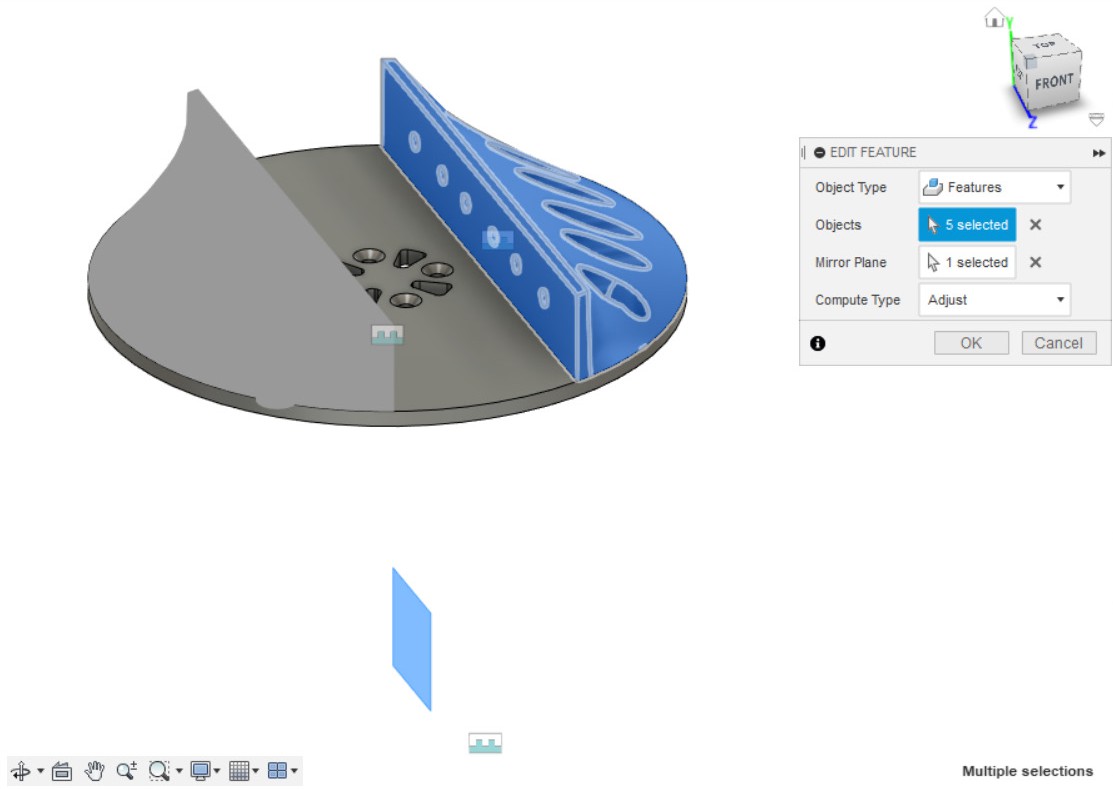Screen dimensions: 1113x789
Task: Click the Look At icon
Action: (x=62, y=771)
